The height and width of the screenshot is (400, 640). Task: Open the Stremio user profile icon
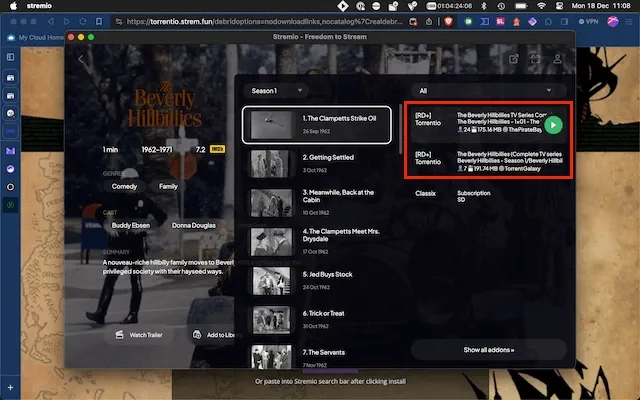557,59
